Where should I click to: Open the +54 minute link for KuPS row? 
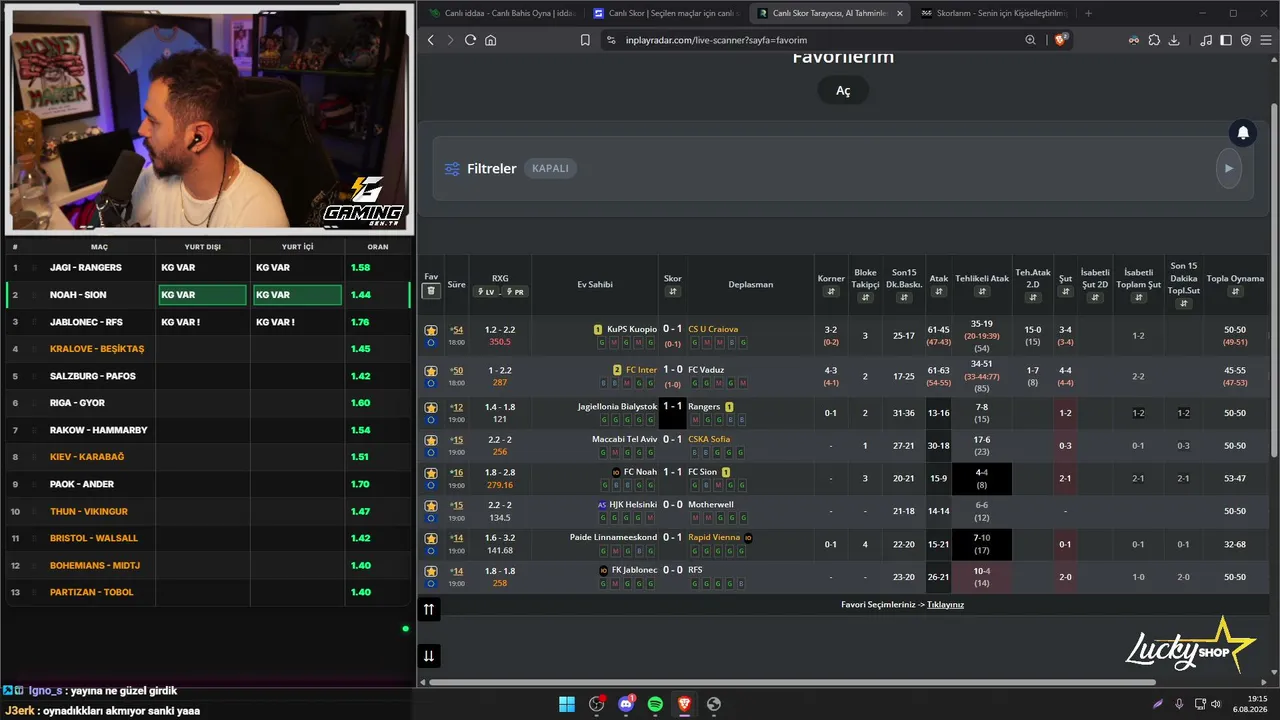(456, 329)
